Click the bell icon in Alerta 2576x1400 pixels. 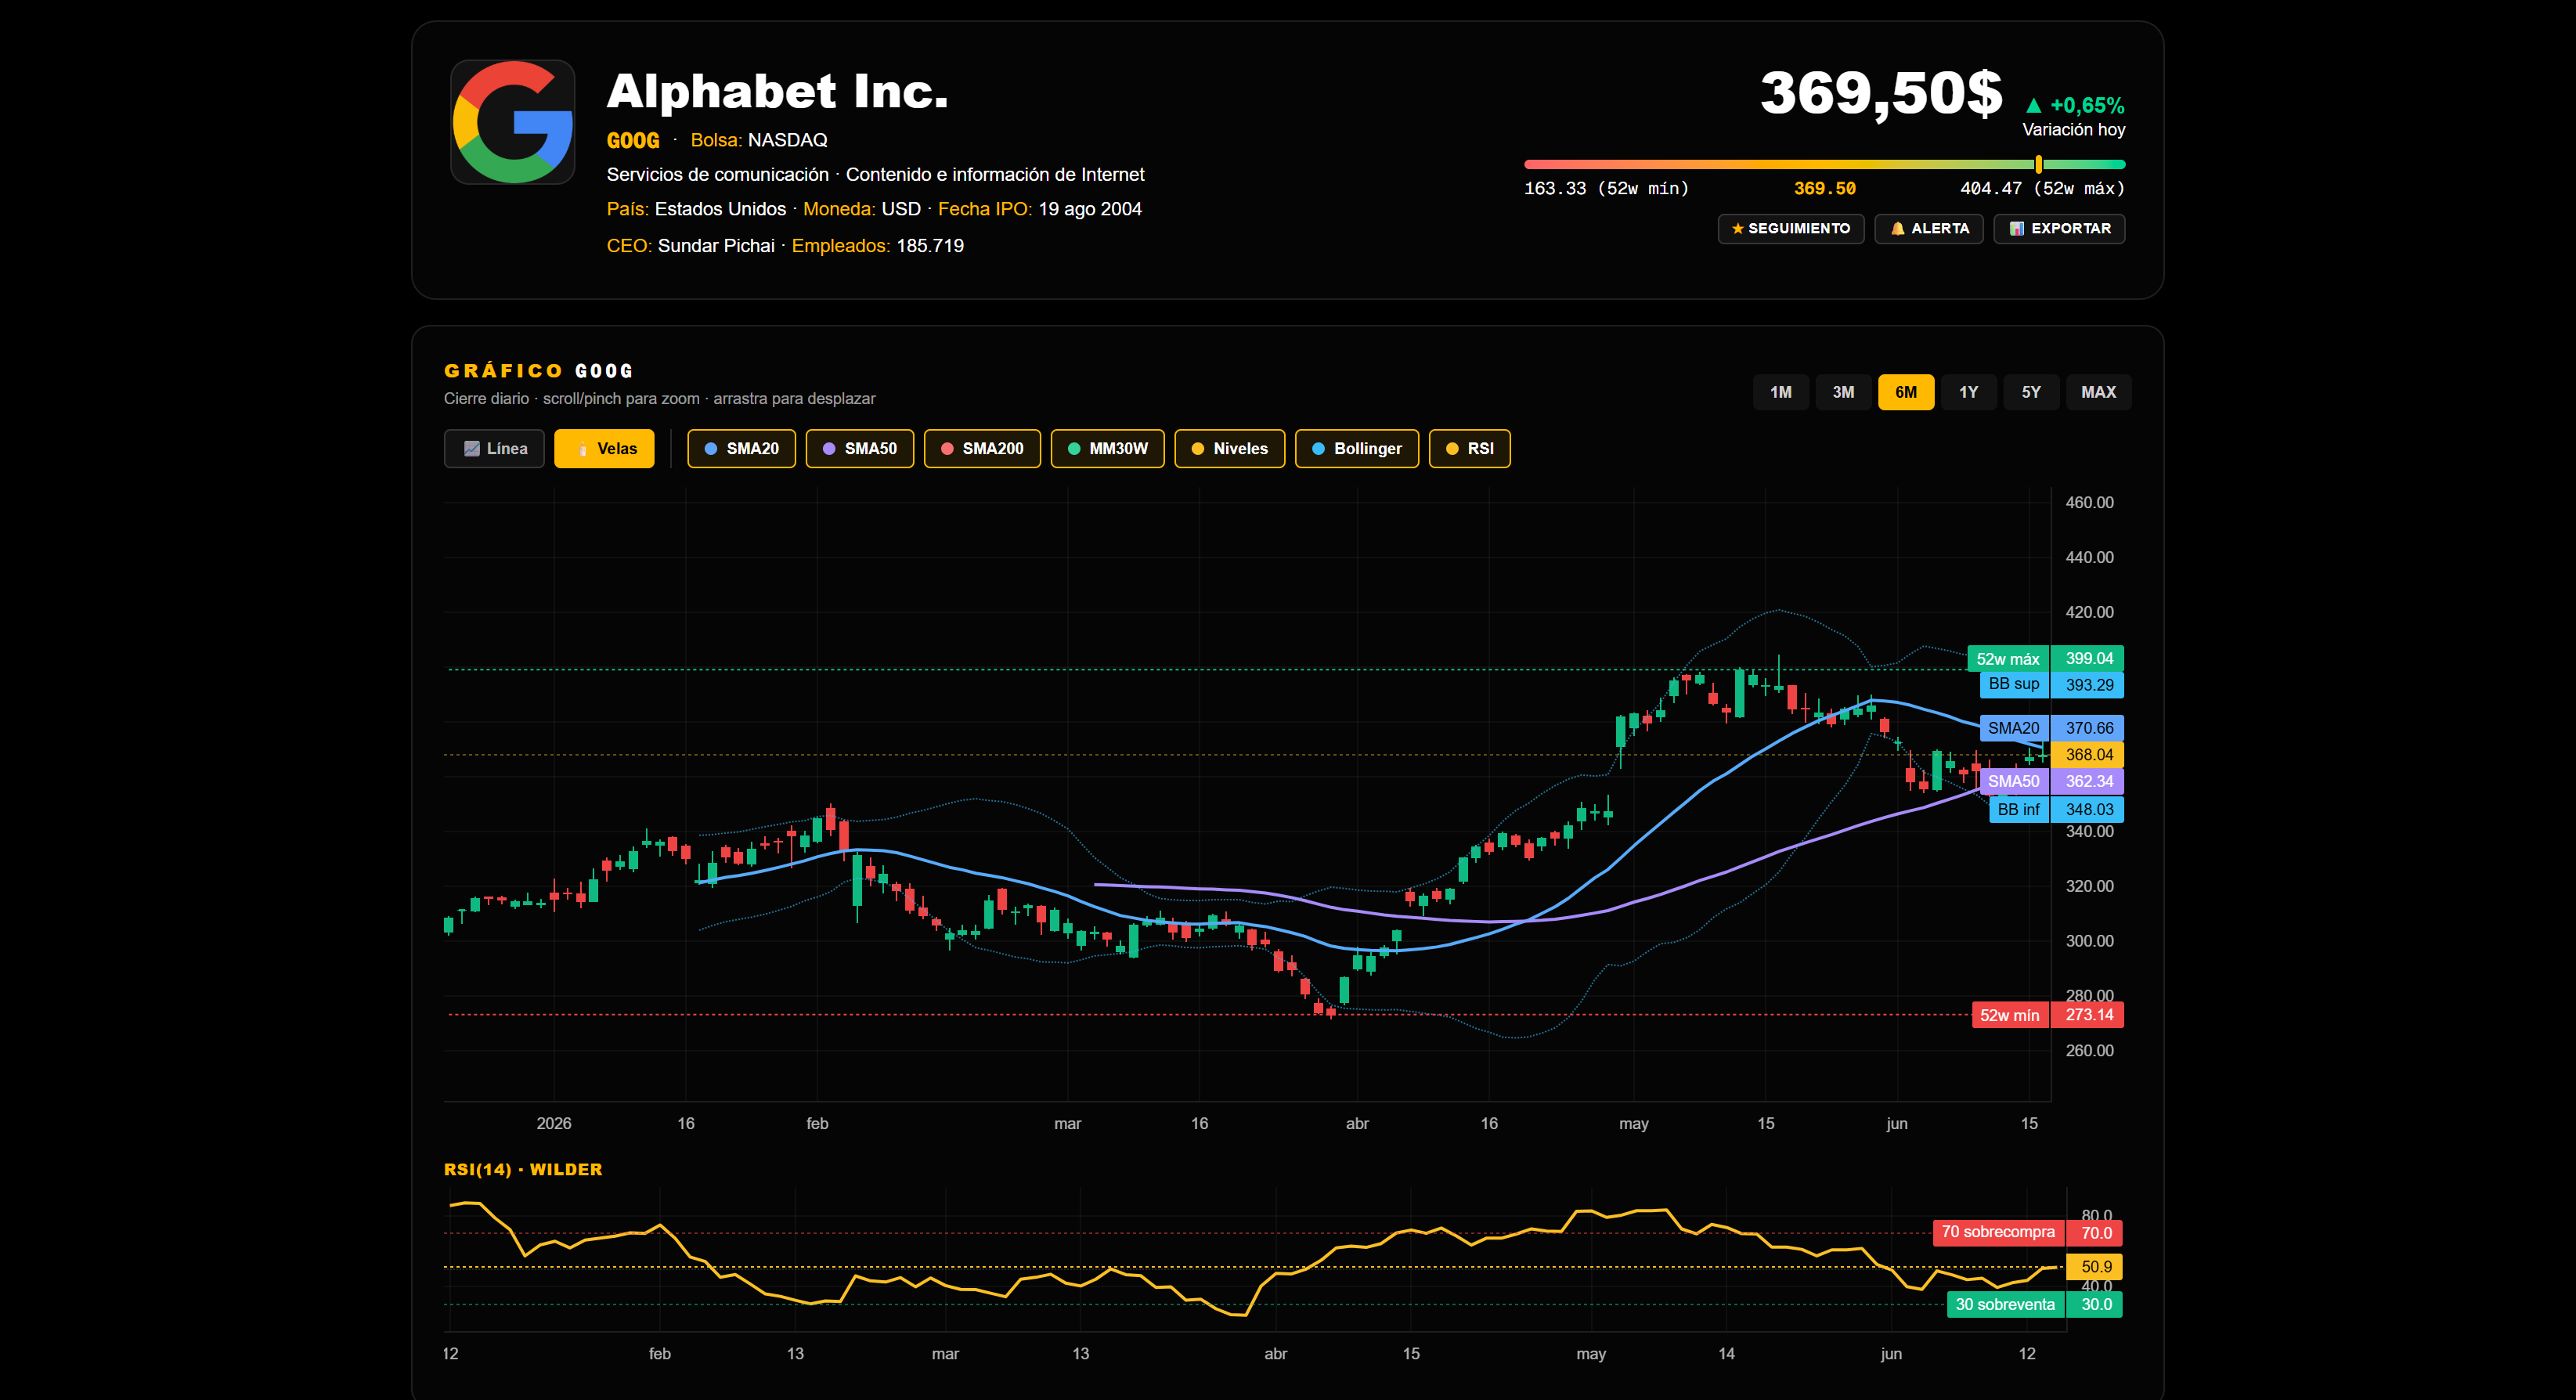tap(1897, 229)
